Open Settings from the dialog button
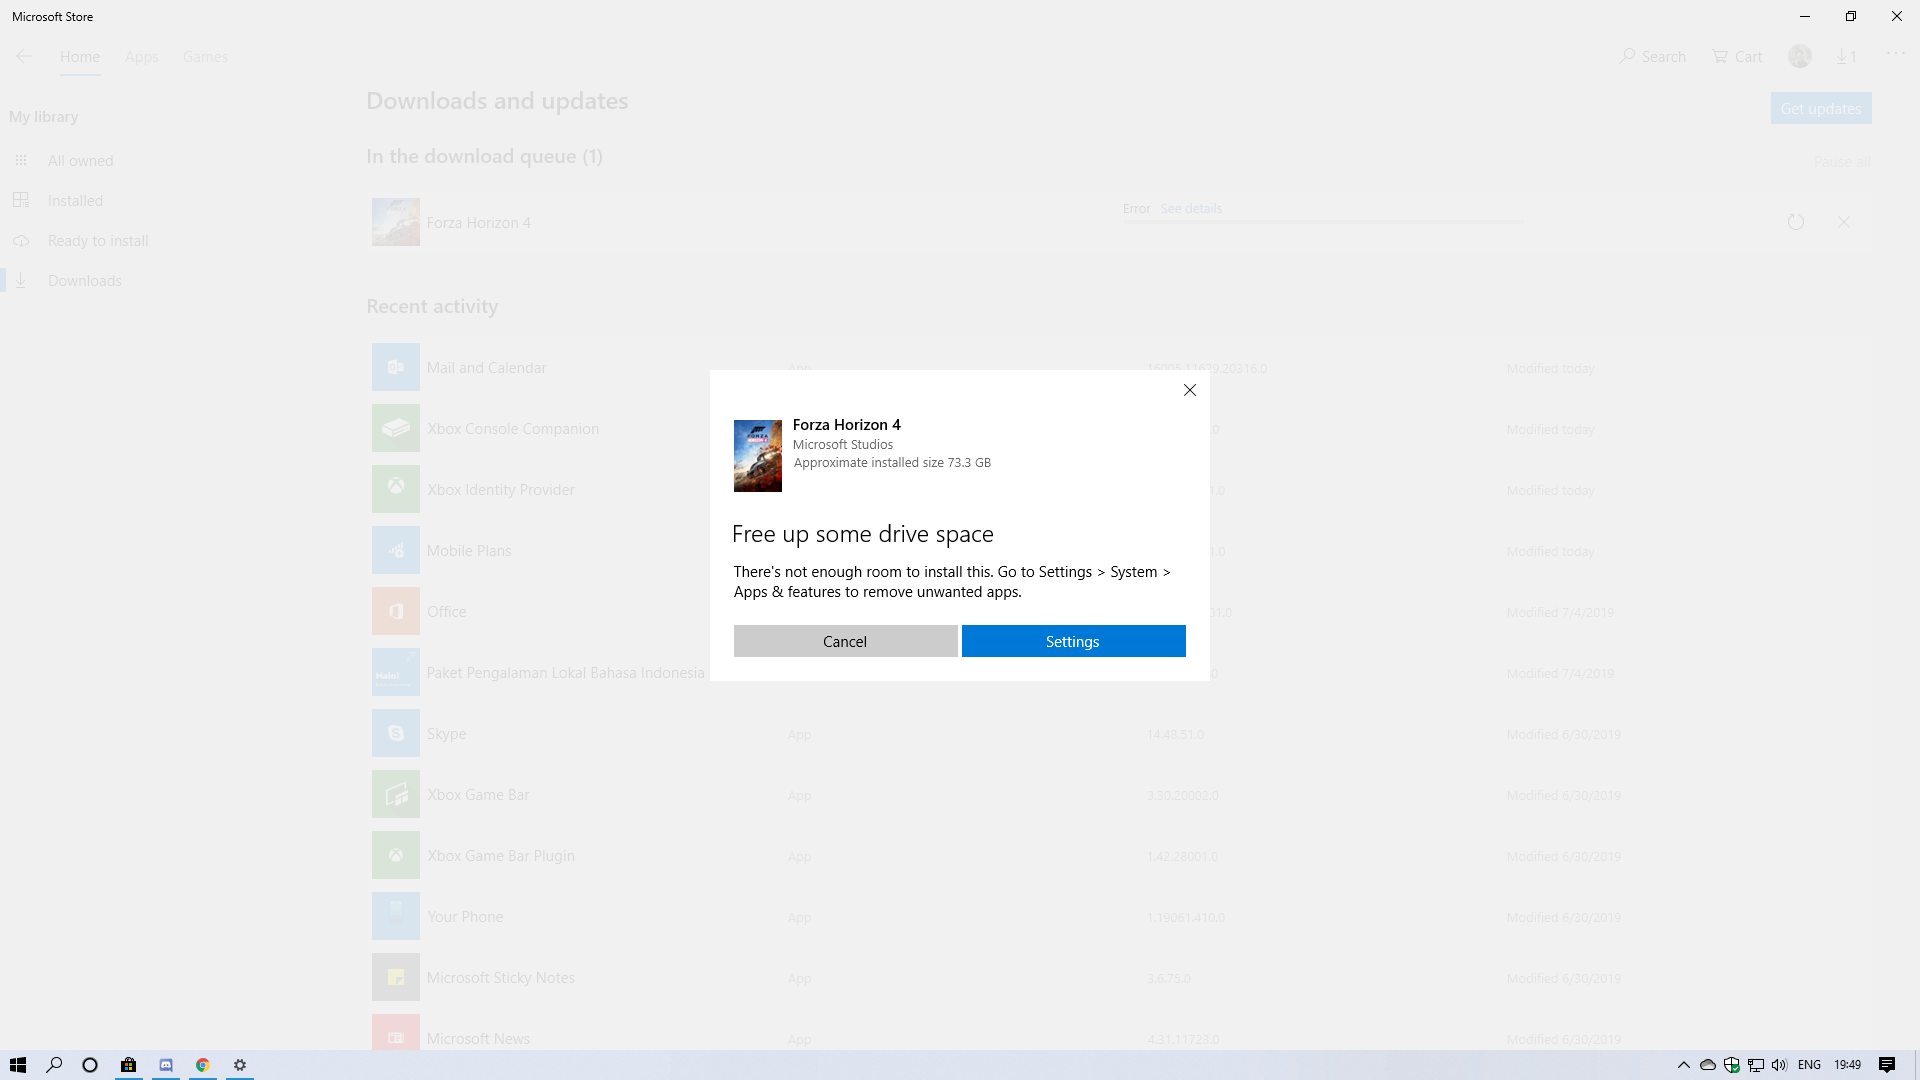The height and width of the screenshot is (1080, 1920). pyautogui.click(x=1073, y=641)
